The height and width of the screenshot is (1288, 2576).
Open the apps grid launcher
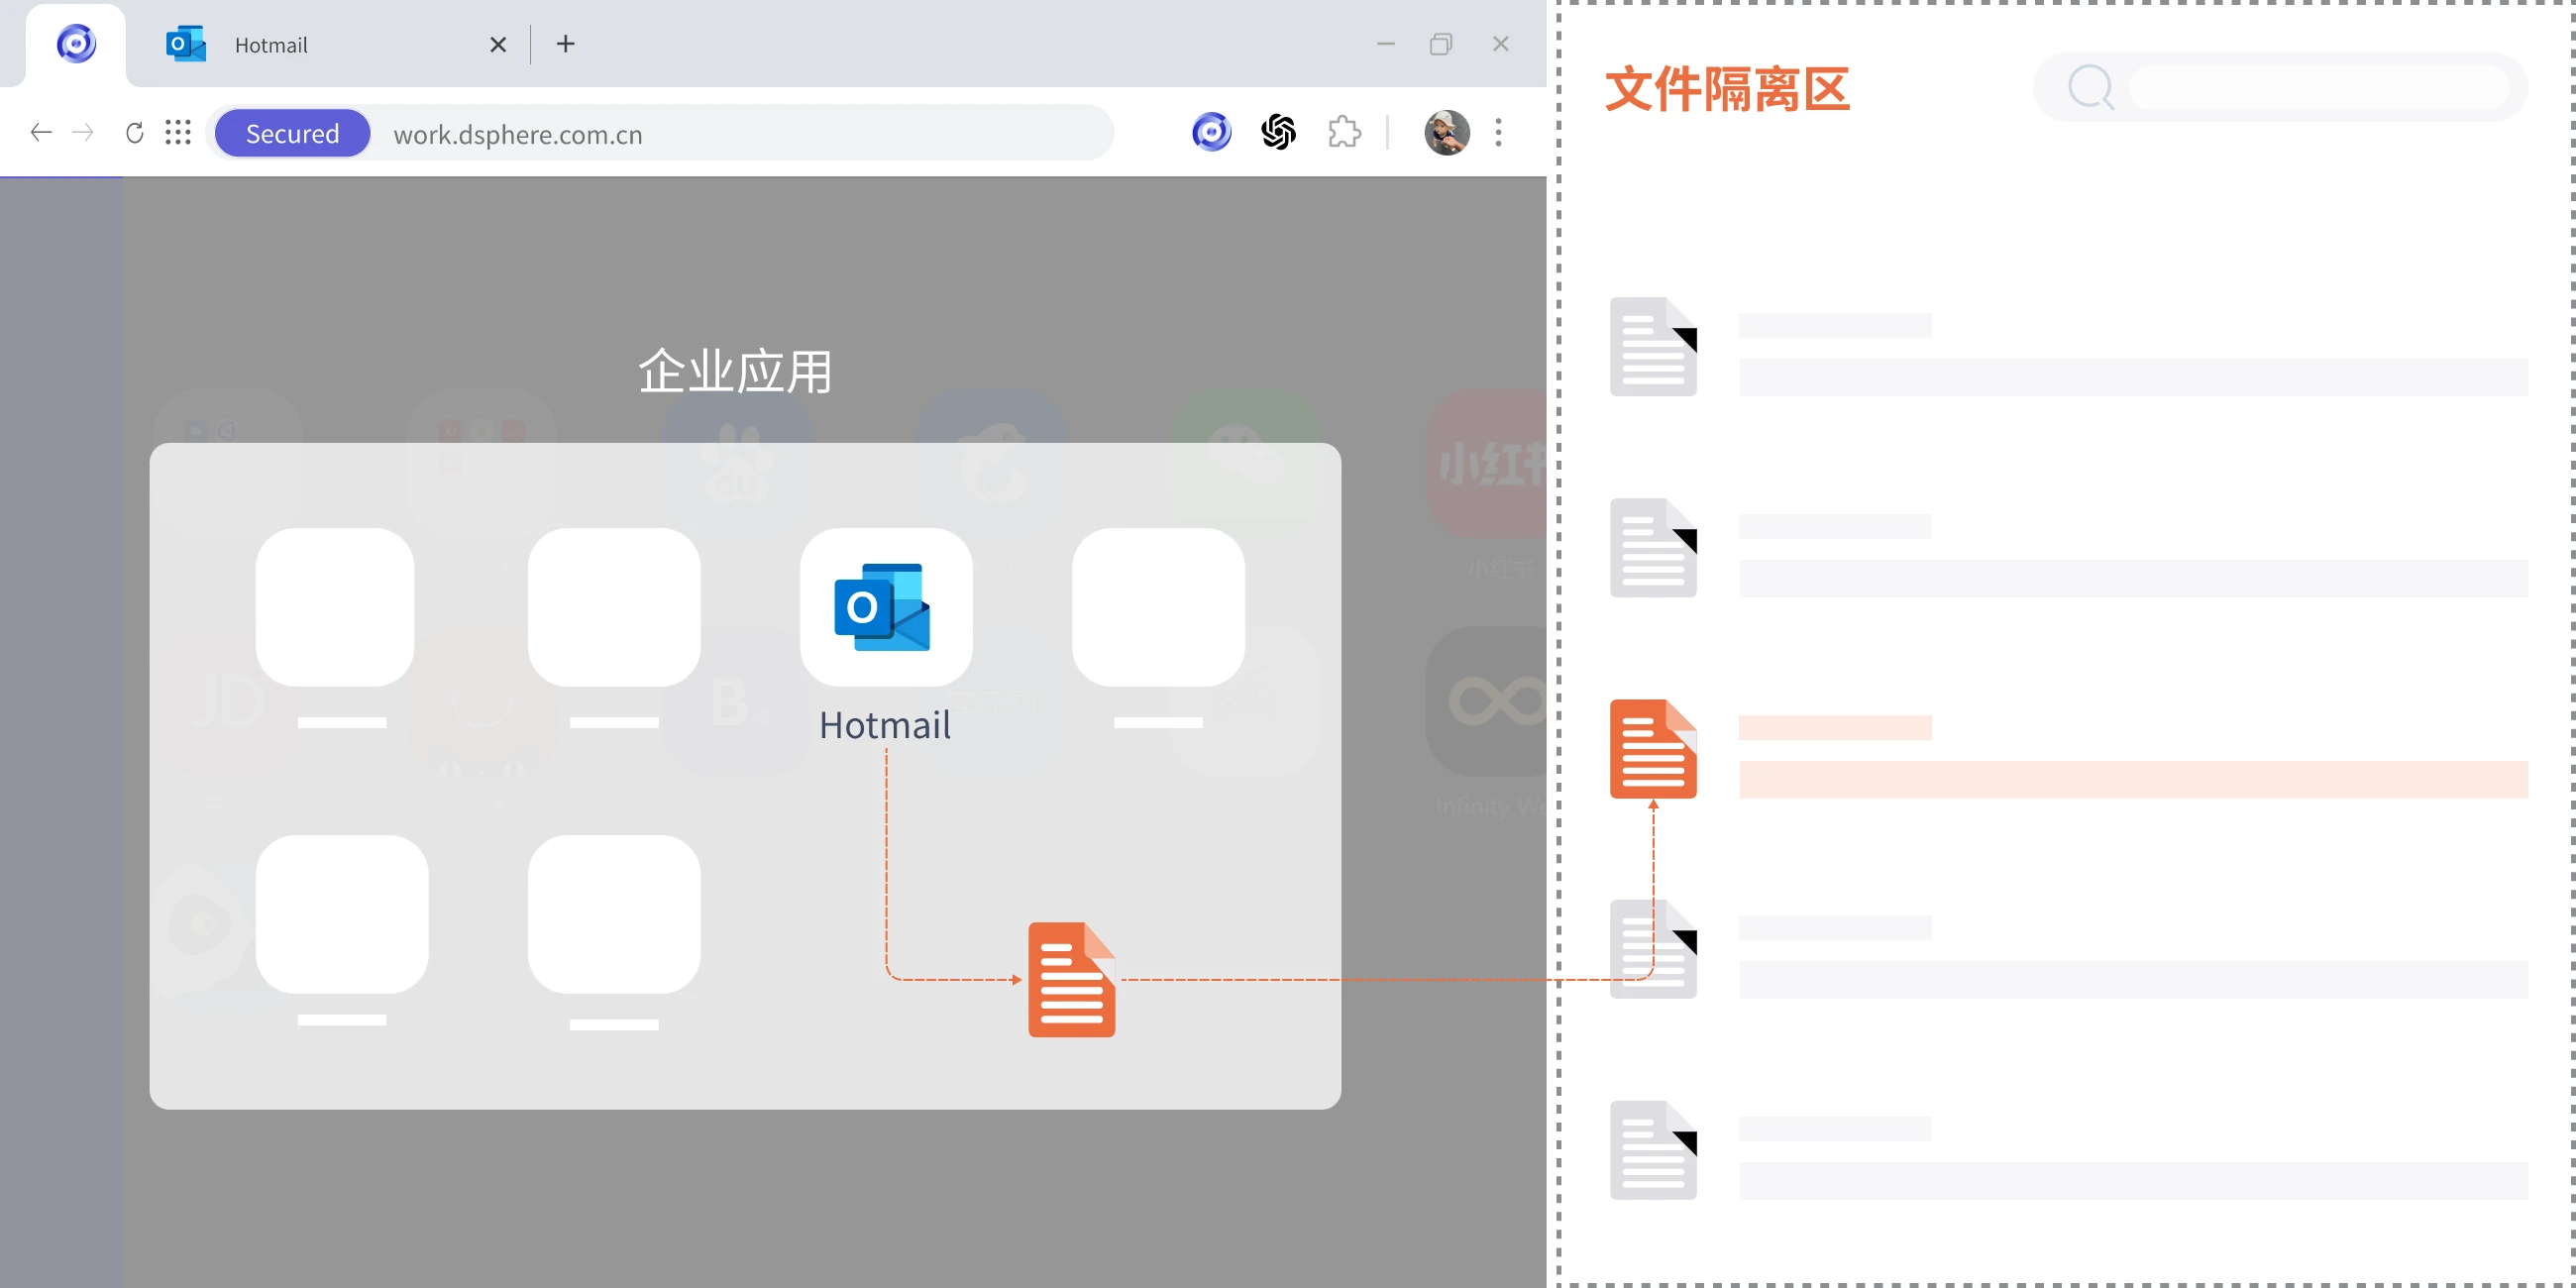pyautogui.click(x=178, y=133)
